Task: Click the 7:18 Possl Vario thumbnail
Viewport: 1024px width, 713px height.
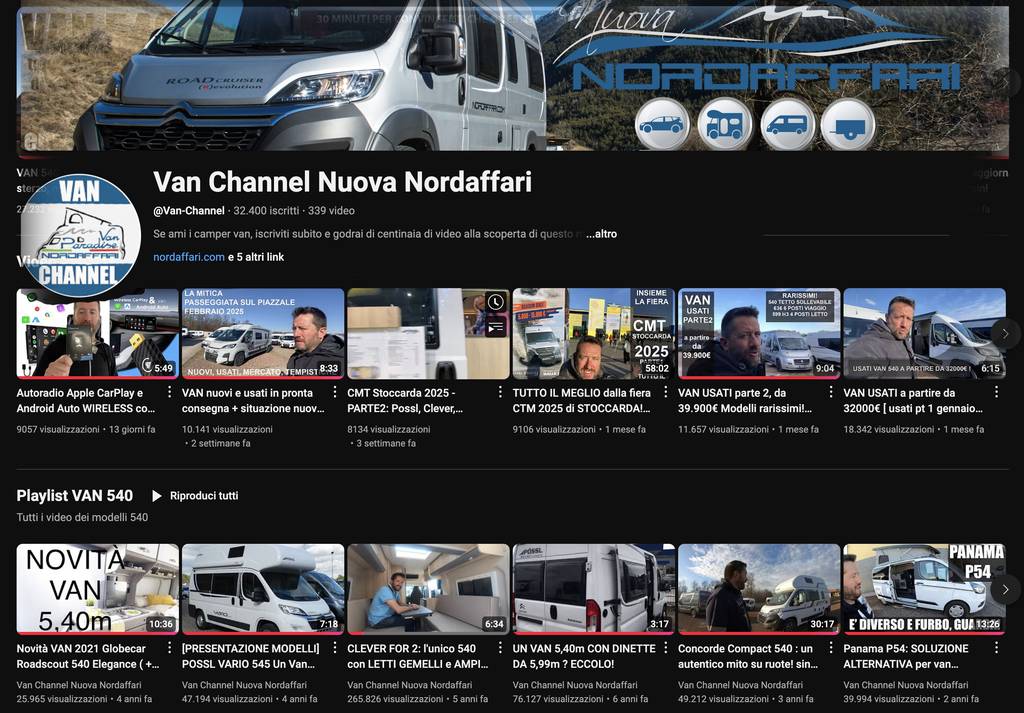Action: 263,589
